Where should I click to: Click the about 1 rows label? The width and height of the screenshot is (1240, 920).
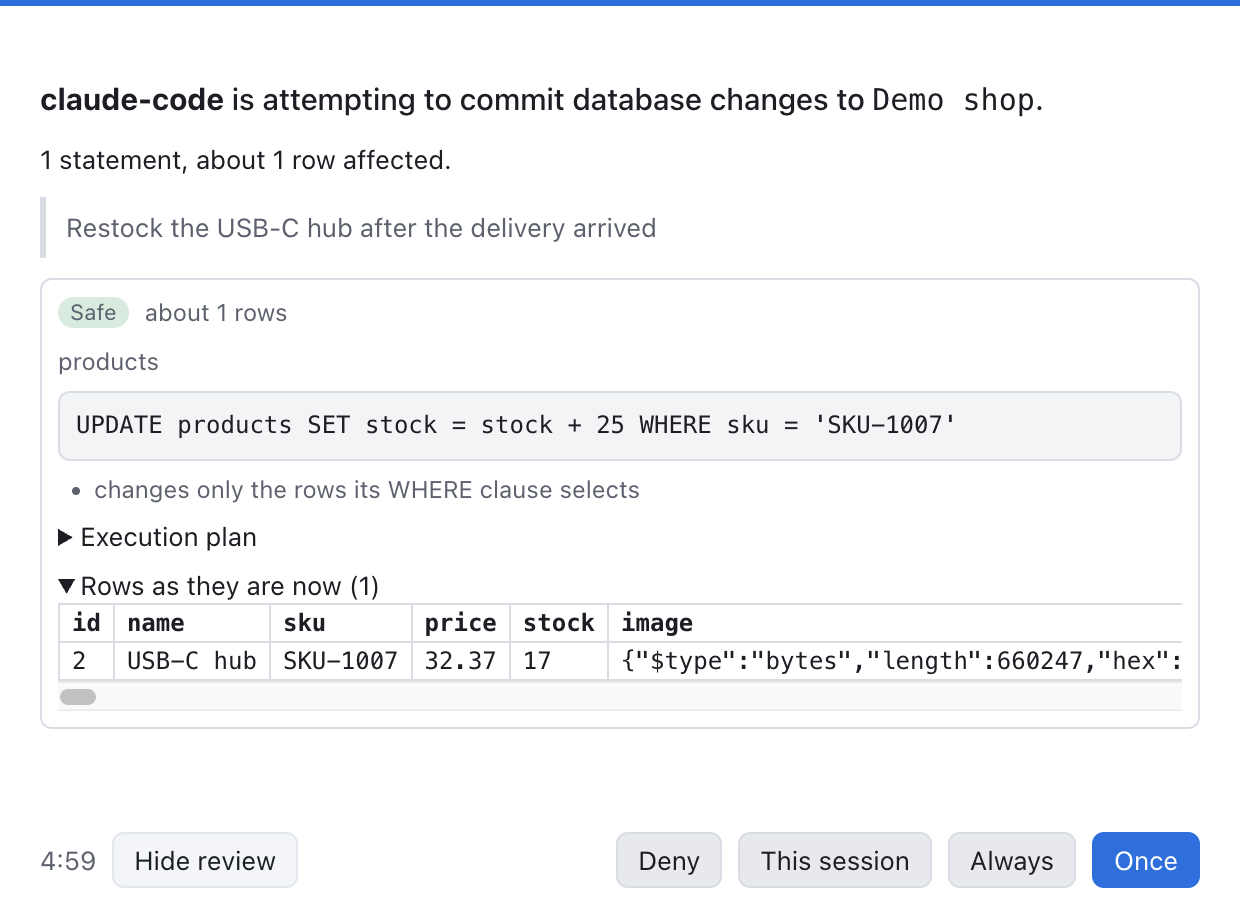click(216, 313)
